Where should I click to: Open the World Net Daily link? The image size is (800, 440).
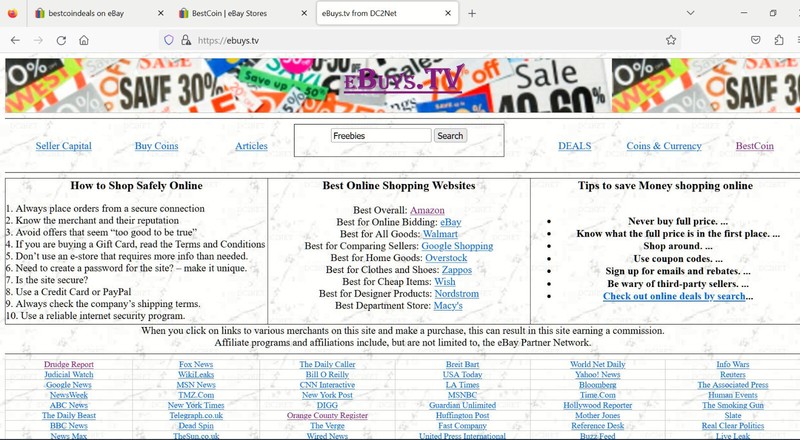597,364
